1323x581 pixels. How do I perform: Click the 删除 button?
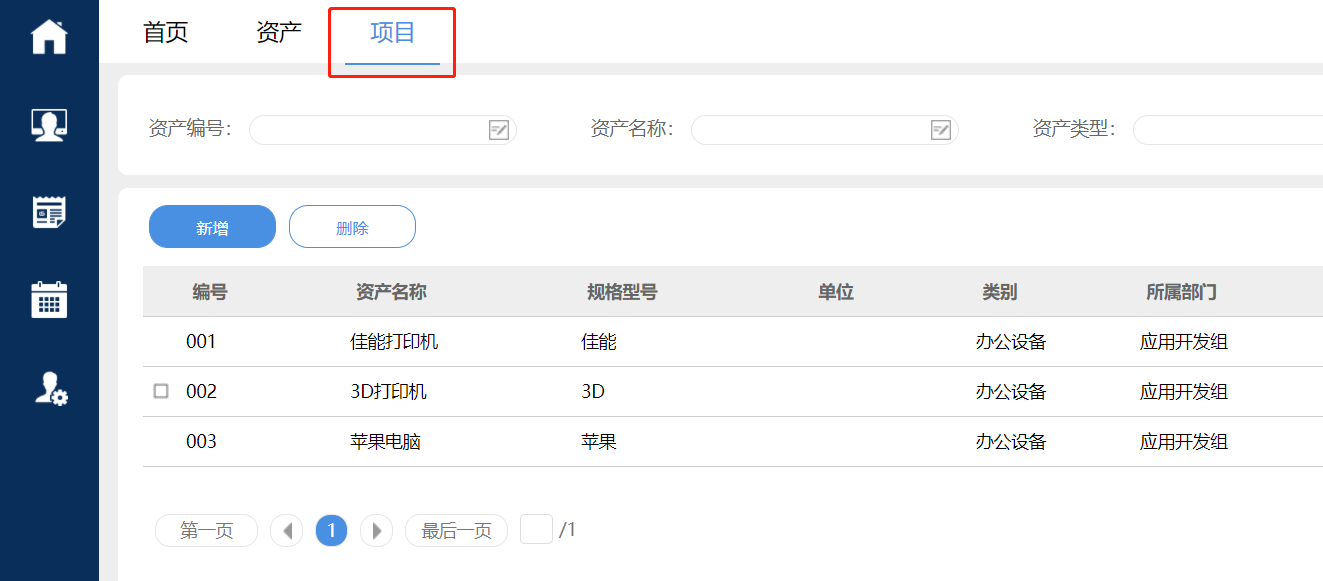tap(352, 227)
